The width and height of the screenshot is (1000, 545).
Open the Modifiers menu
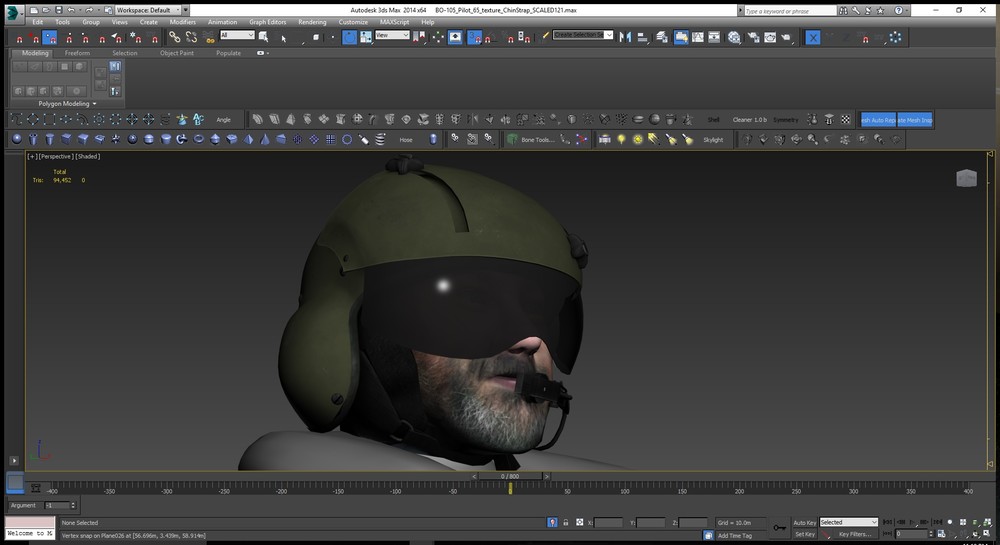click(x=183, y=22)
